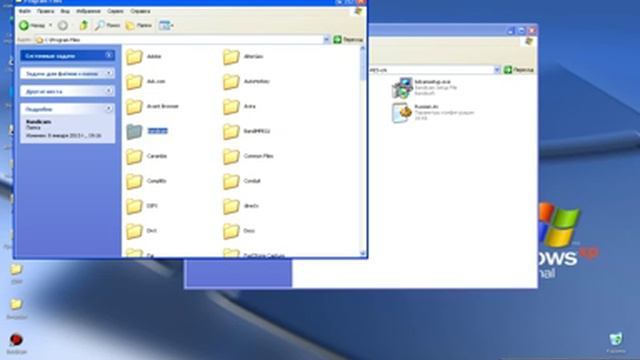
Task: Select the Common Files folder
Action: (x=248, y=156)
